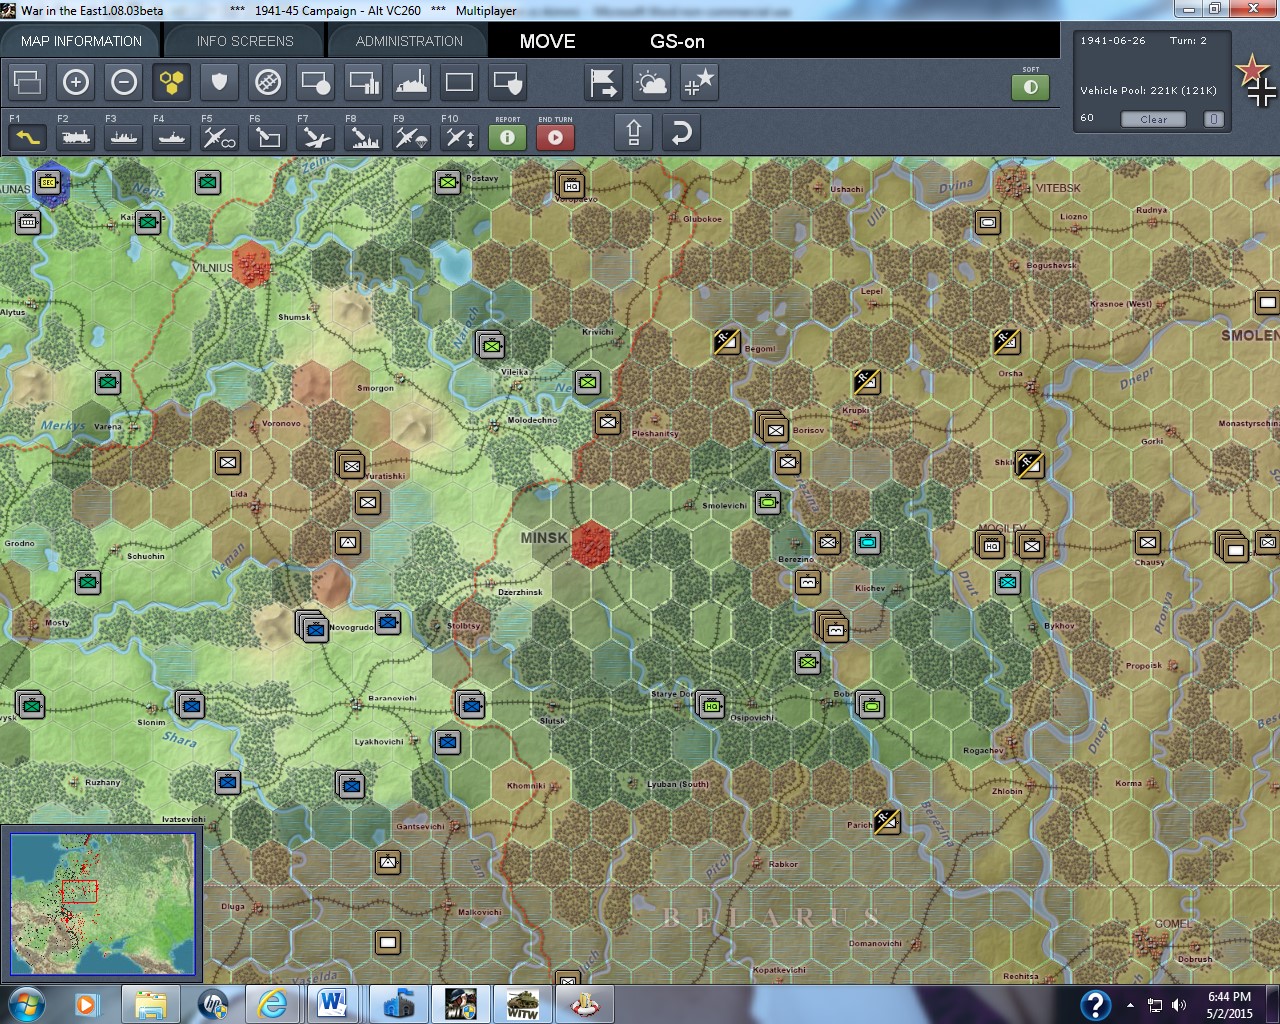Open the Windows Start menu

[26, 1004]
